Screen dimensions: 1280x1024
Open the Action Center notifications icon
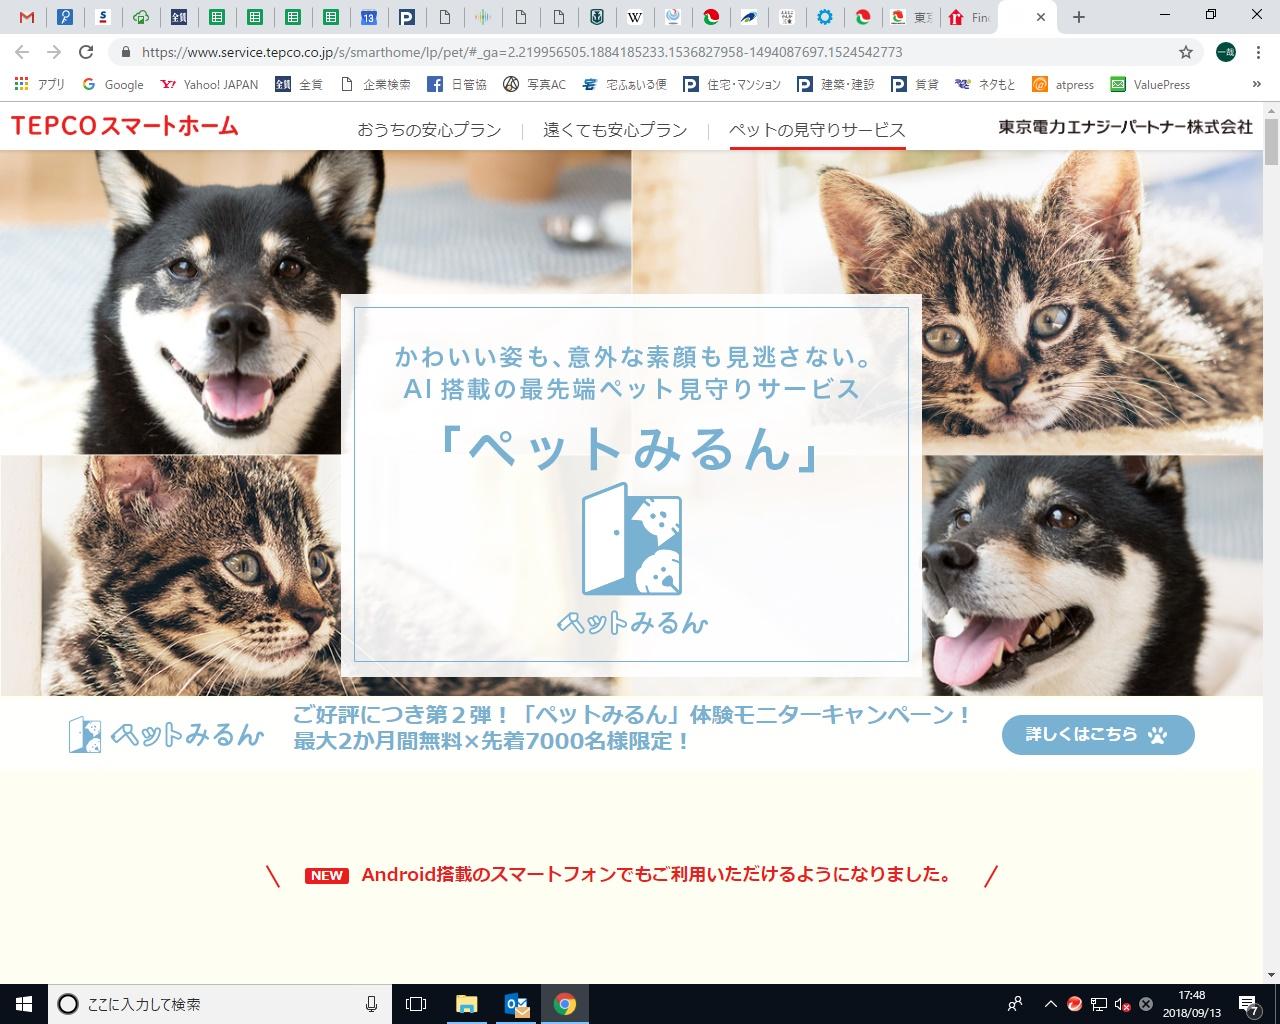tap(1249, 1004)
